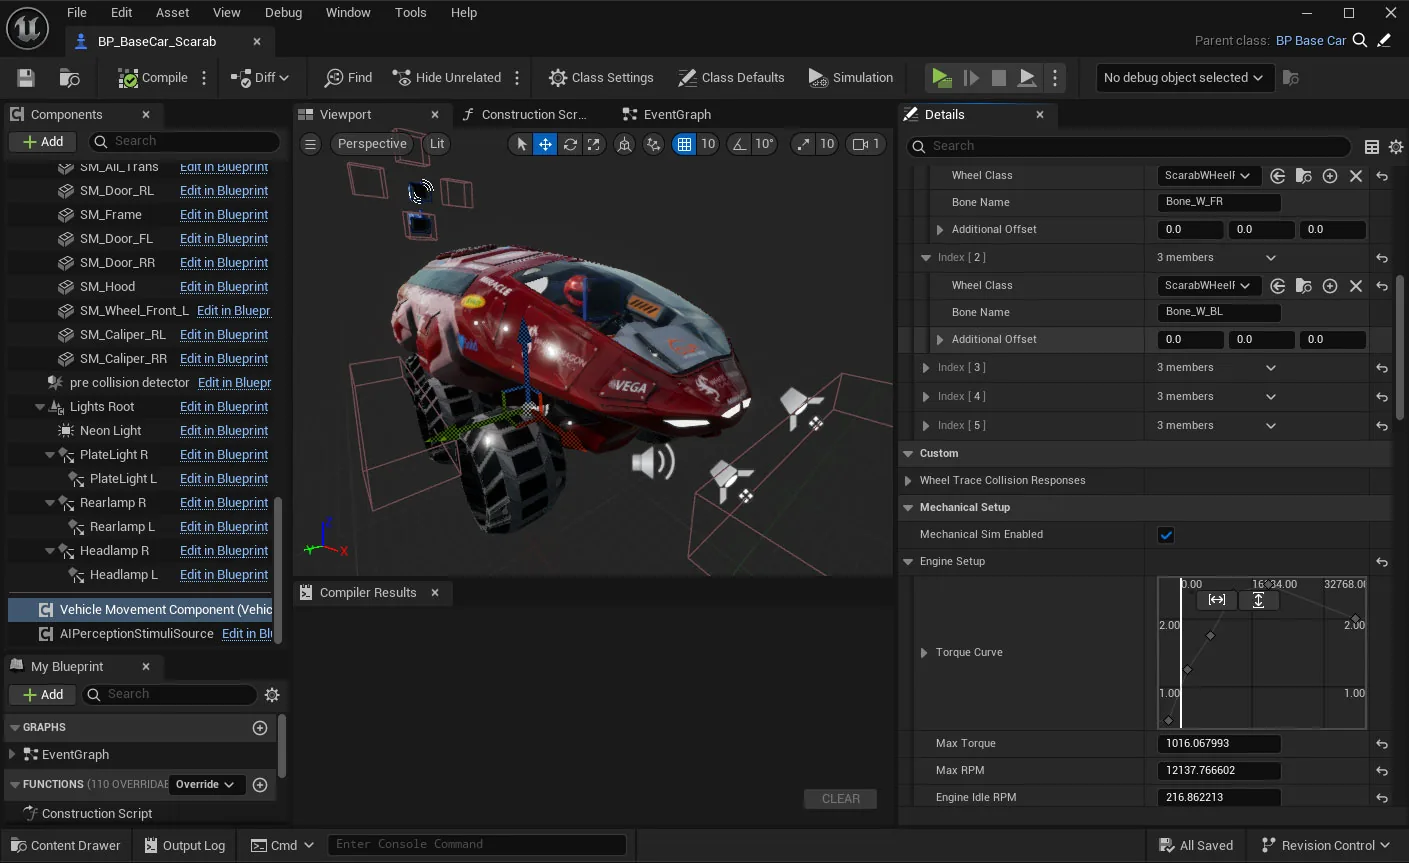
Task: Toggle Hide Unrelated nodes
Action: tap(446, 77)
